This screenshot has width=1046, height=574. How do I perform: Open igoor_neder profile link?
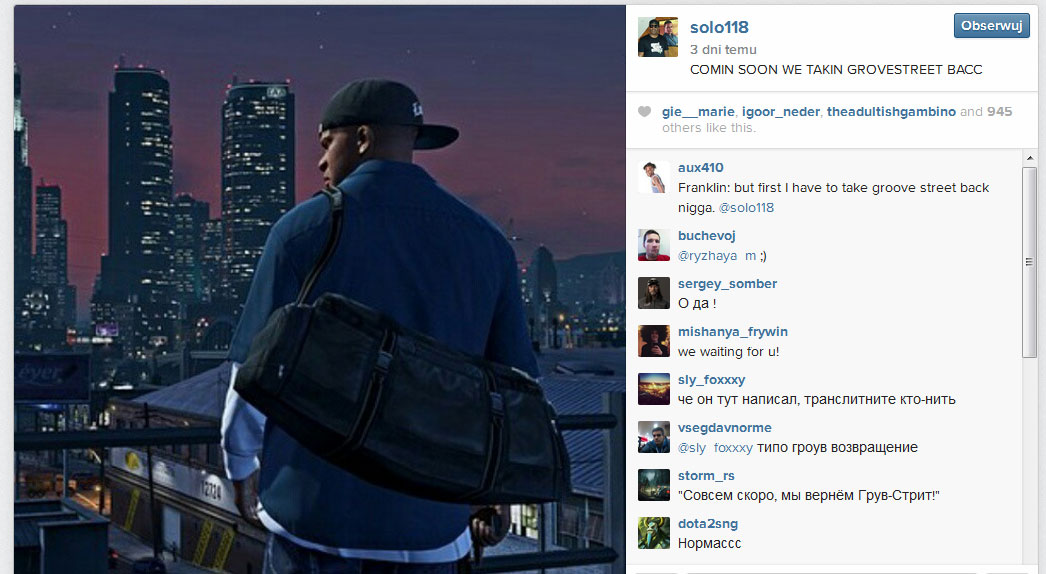point(780,111)
